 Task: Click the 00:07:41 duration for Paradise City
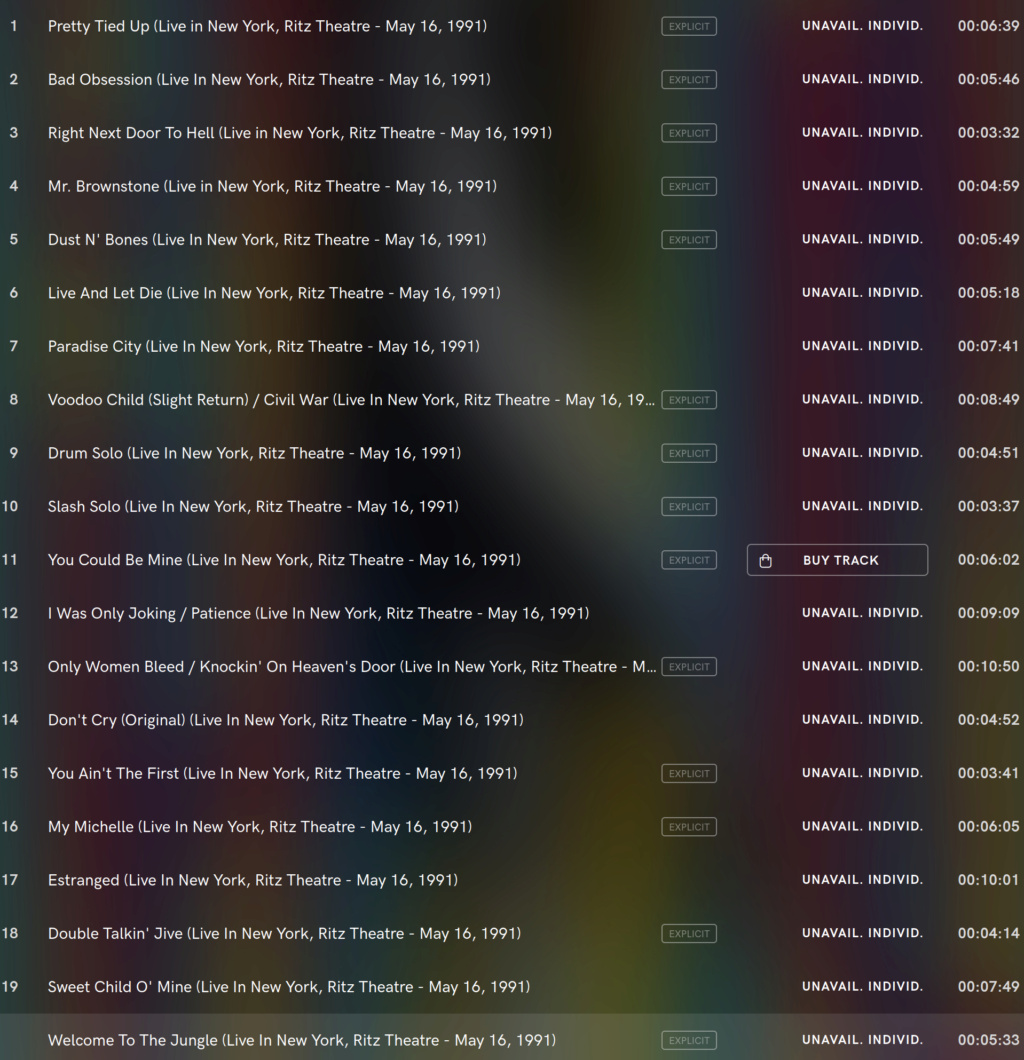click(x=988, y=346)
